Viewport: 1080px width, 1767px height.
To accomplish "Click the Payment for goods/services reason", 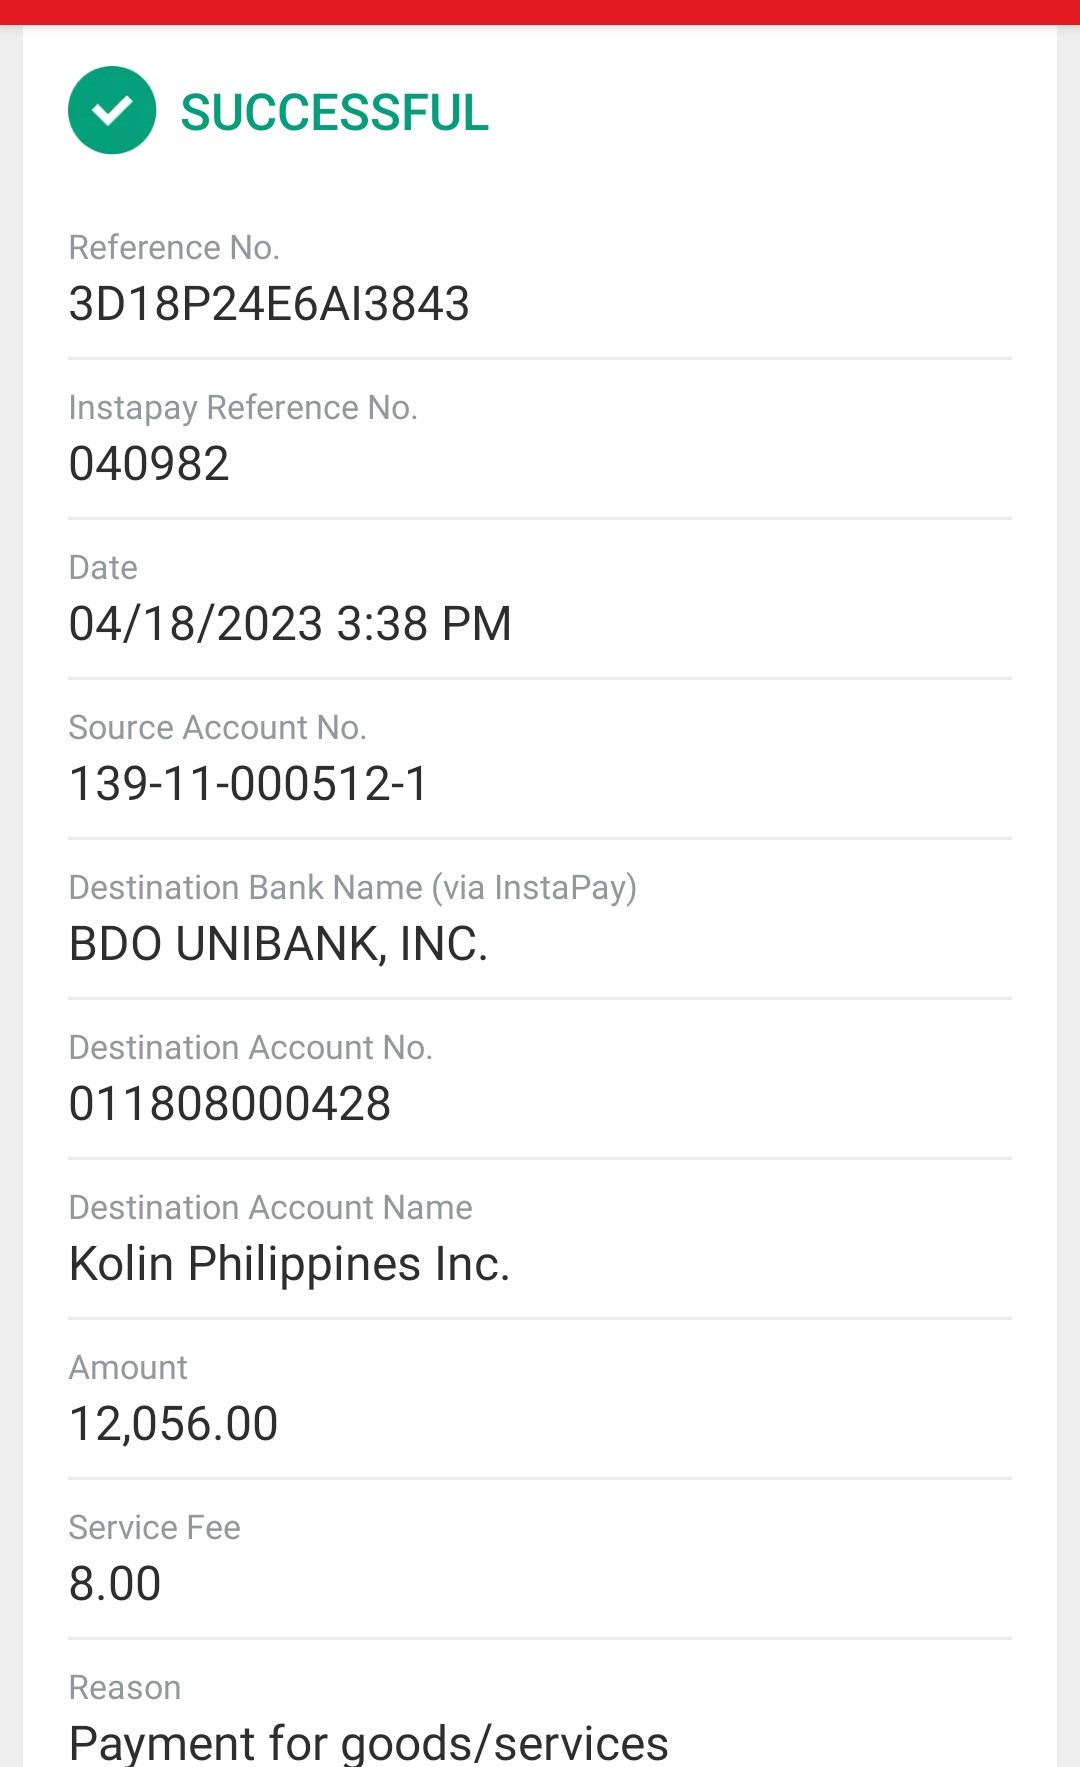I will coord(368,1743).
